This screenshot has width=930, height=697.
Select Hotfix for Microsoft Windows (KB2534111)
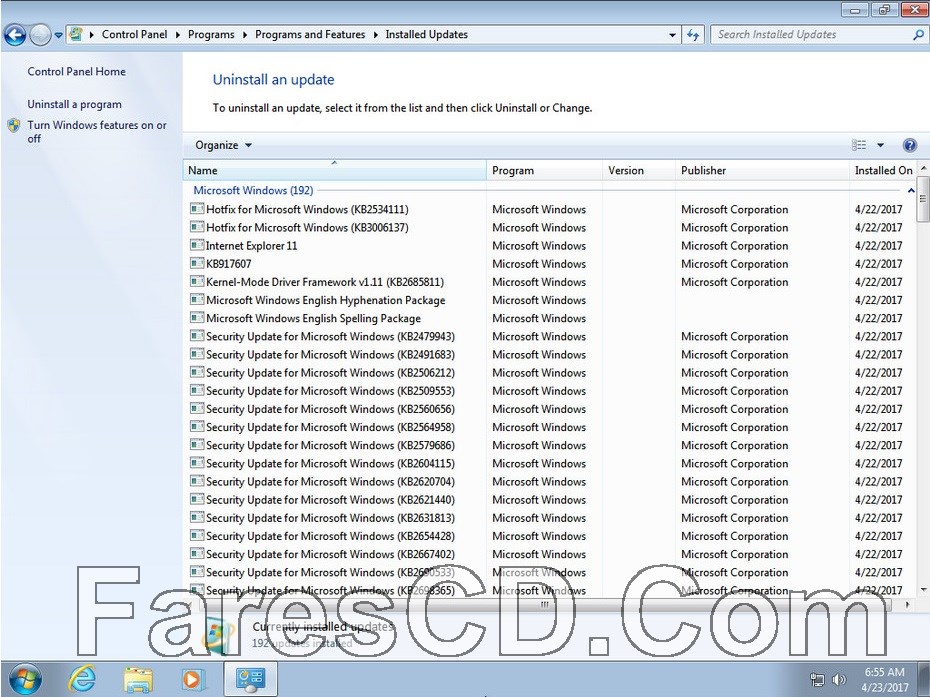[307, 209]
